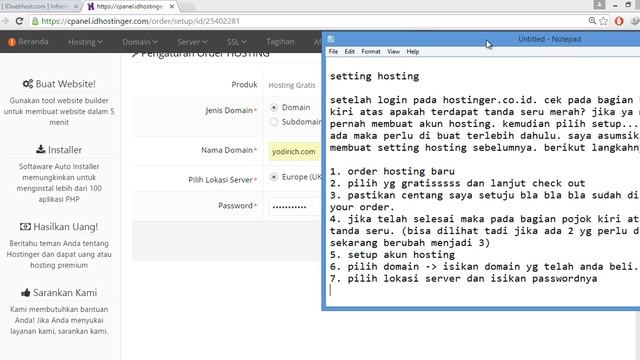The height and width of the screenshot is (360, 640).
Task: Click '1. order hosting baru' line
Action: [392, 171]
